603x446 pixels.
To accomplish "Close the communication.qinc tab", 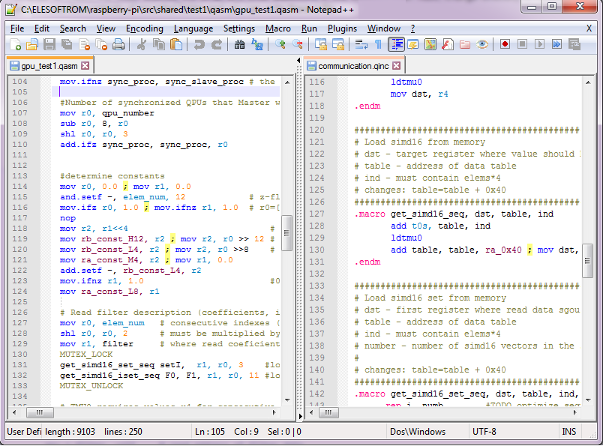I will pos(396,66).
